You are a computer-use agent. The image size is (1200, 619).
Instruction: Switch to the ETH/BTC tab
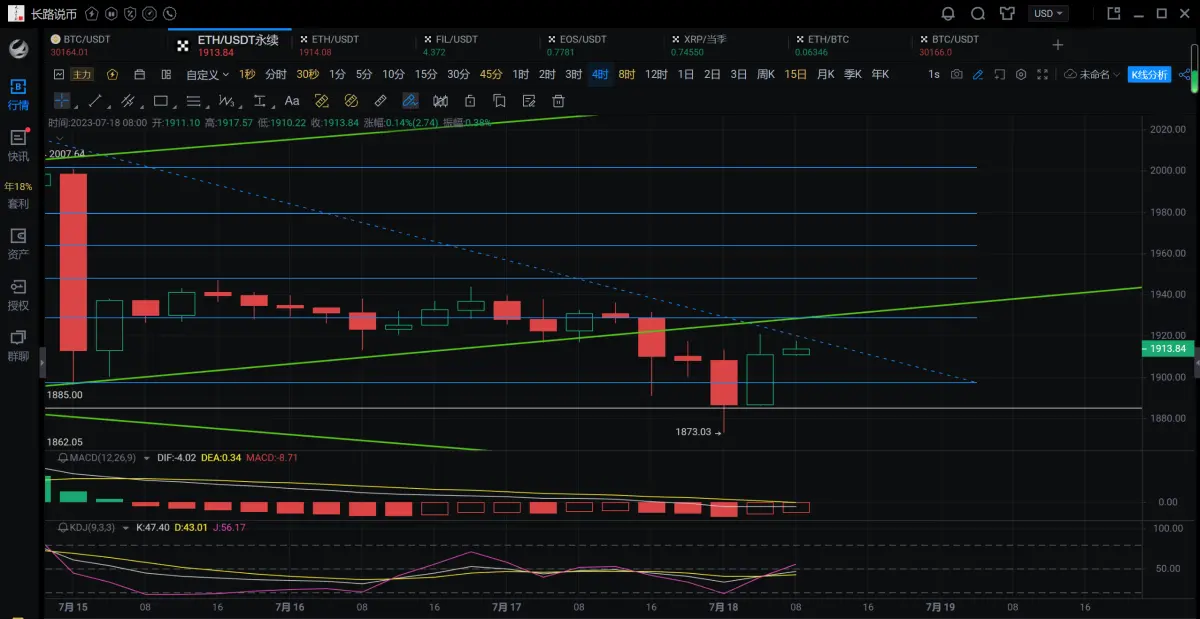pos(828,39)
